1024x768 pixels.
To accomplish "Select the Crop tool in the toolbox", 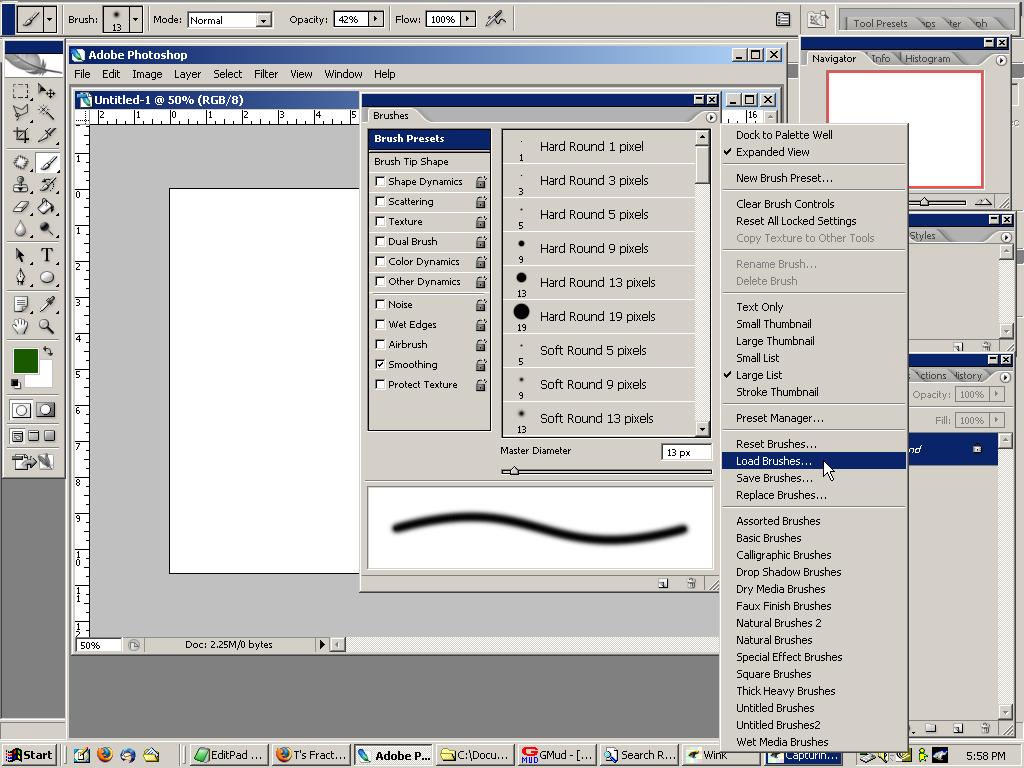I will tap(18, 136).
